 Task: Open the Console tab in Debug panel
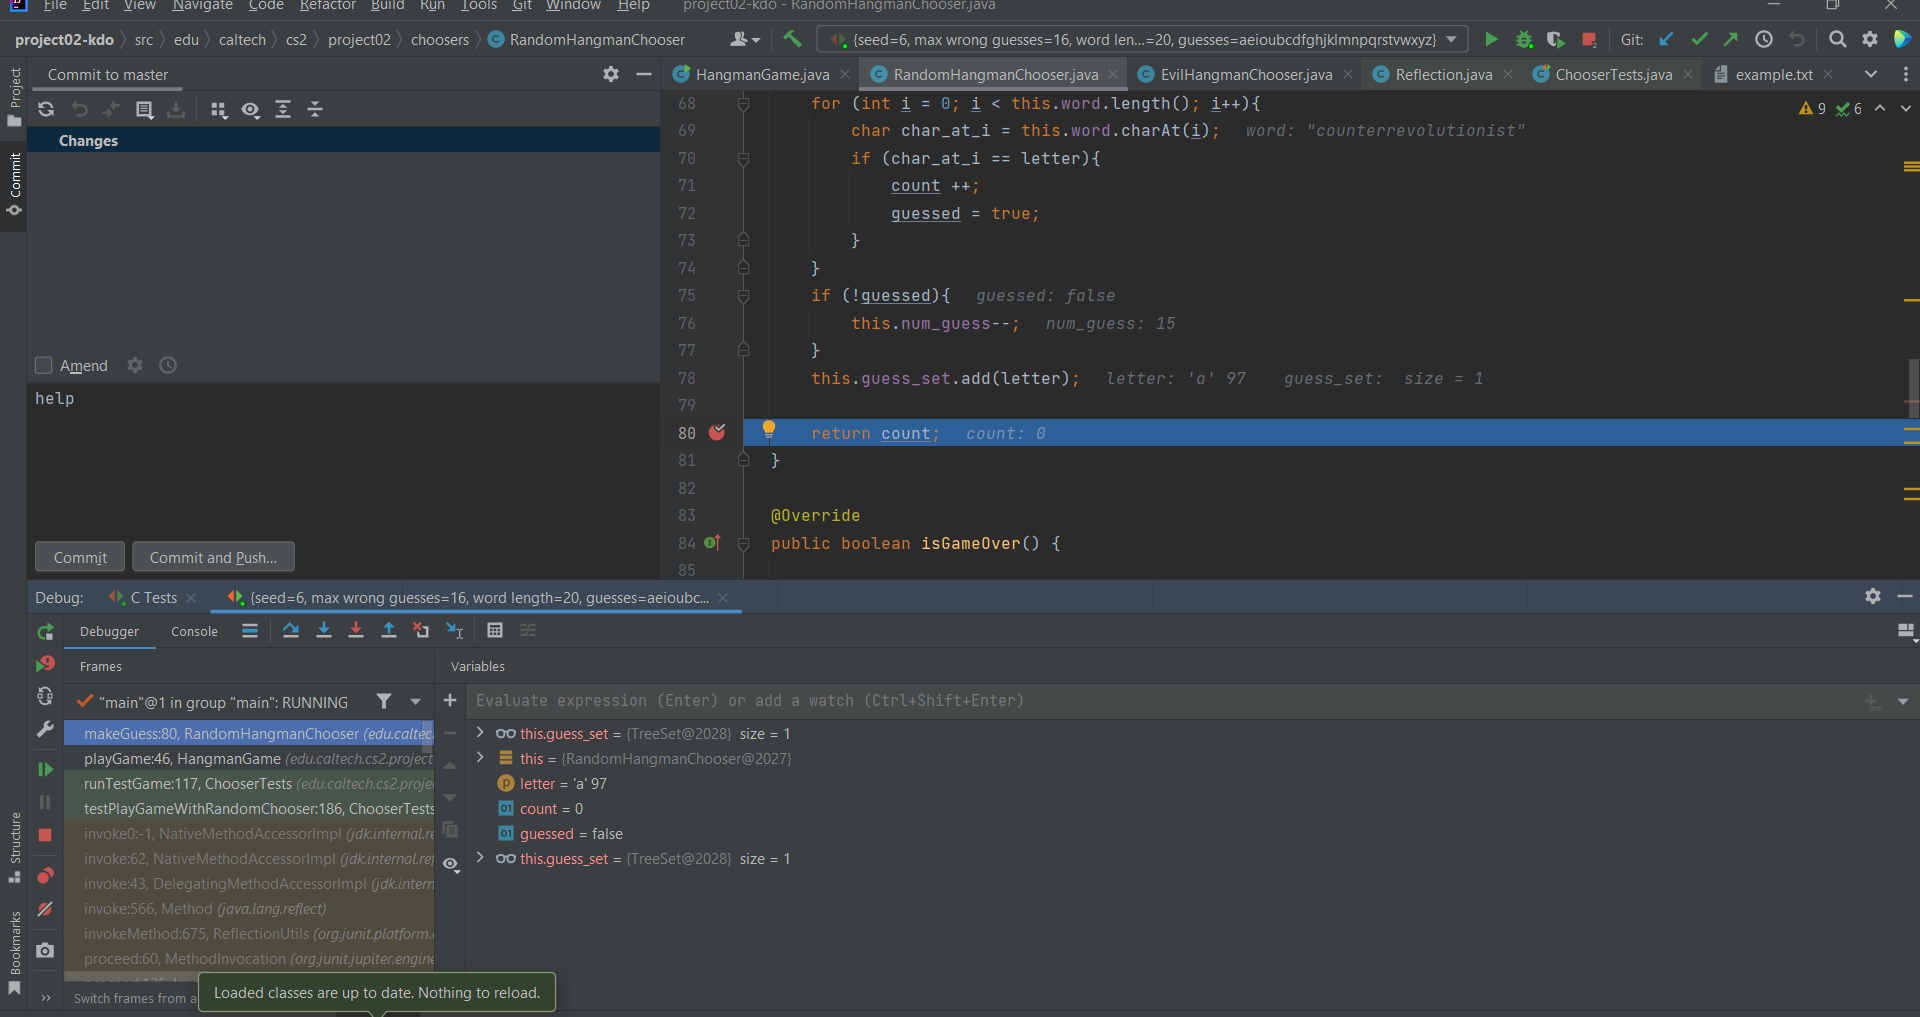(x=194, y=631)
